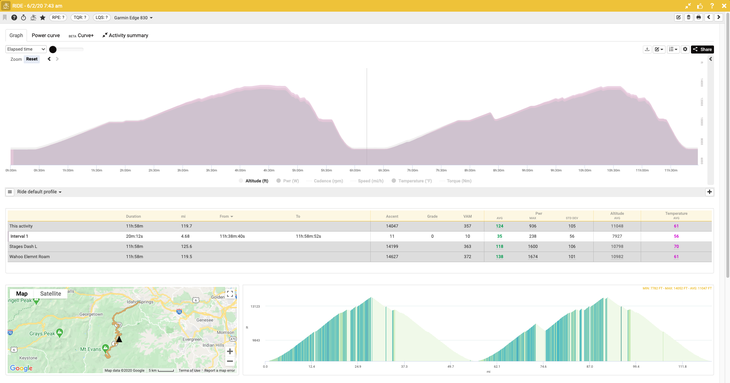Click the Mt Evans map marker
Viewport: 730px width, 383px height.
tap(106, 348)
